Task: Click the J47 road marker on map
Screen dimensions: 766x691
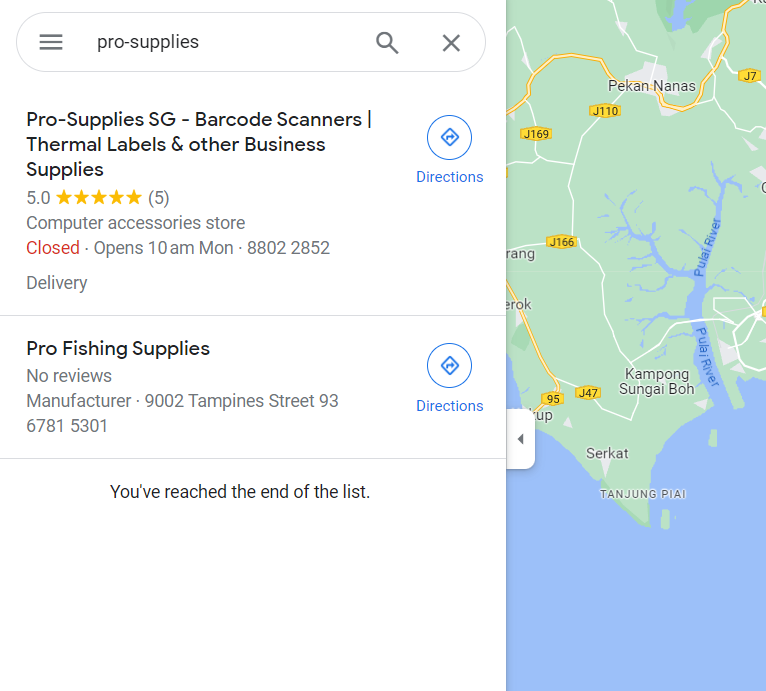Action: pyautogui.click(x=588, y=392)
